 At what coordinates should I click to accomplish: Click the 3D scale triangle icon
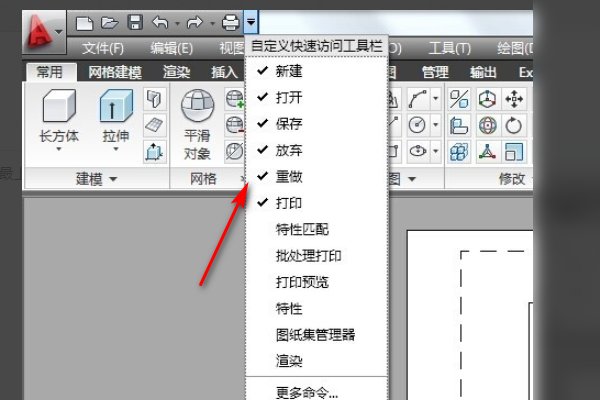(487, 152)
